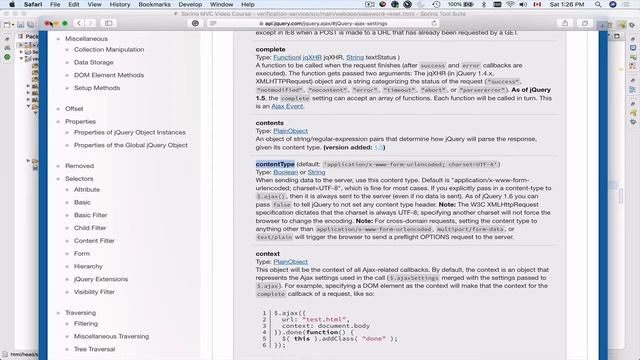Screen dimensions: 640x360
Task: Open the Basic Filter link
Action: (90, 215)
